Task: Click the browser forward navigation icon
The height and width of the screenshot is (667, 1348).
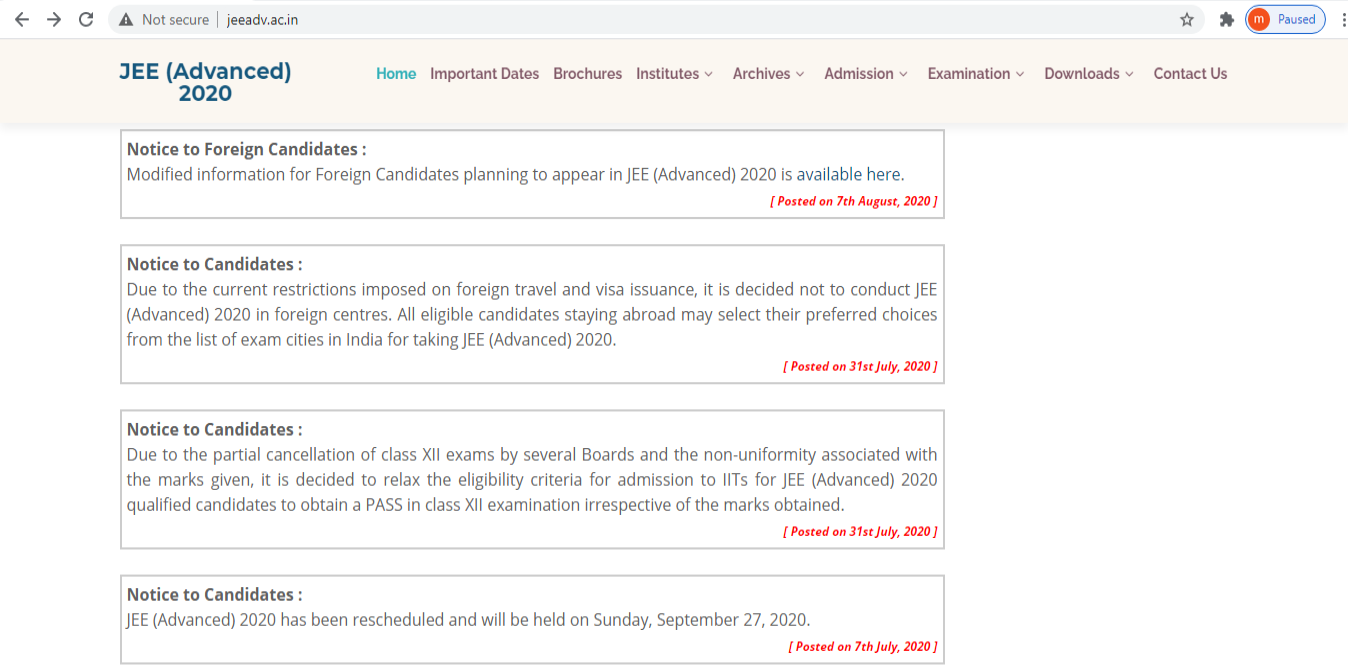Action: point(53,18)
